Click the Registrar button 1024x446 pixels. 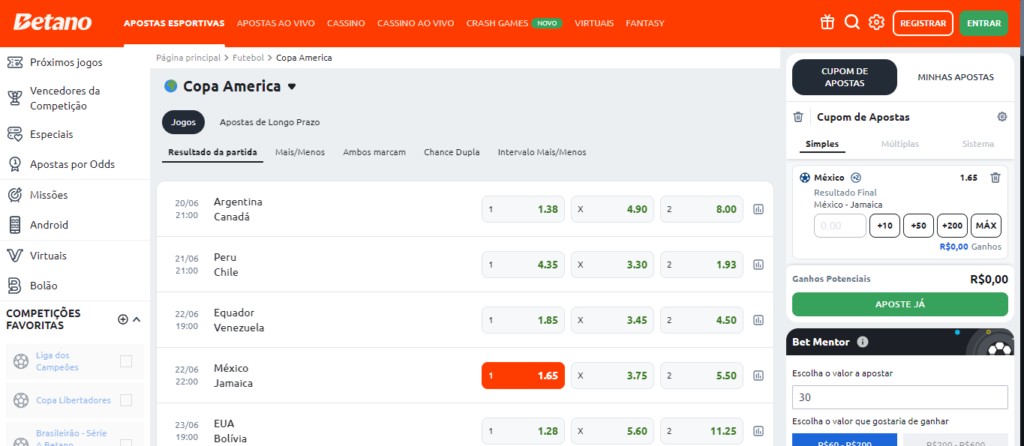coord(923,23)
